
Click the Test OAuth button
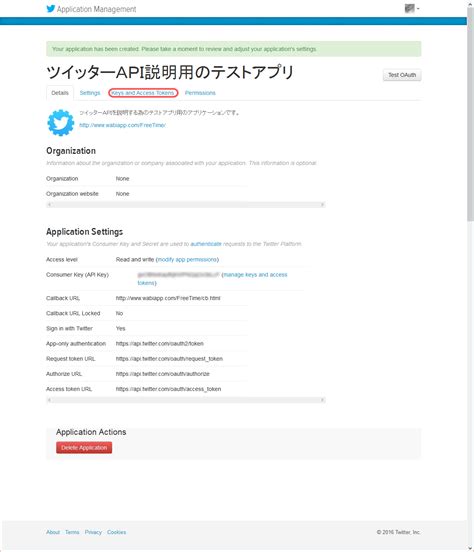click(402, 75)
